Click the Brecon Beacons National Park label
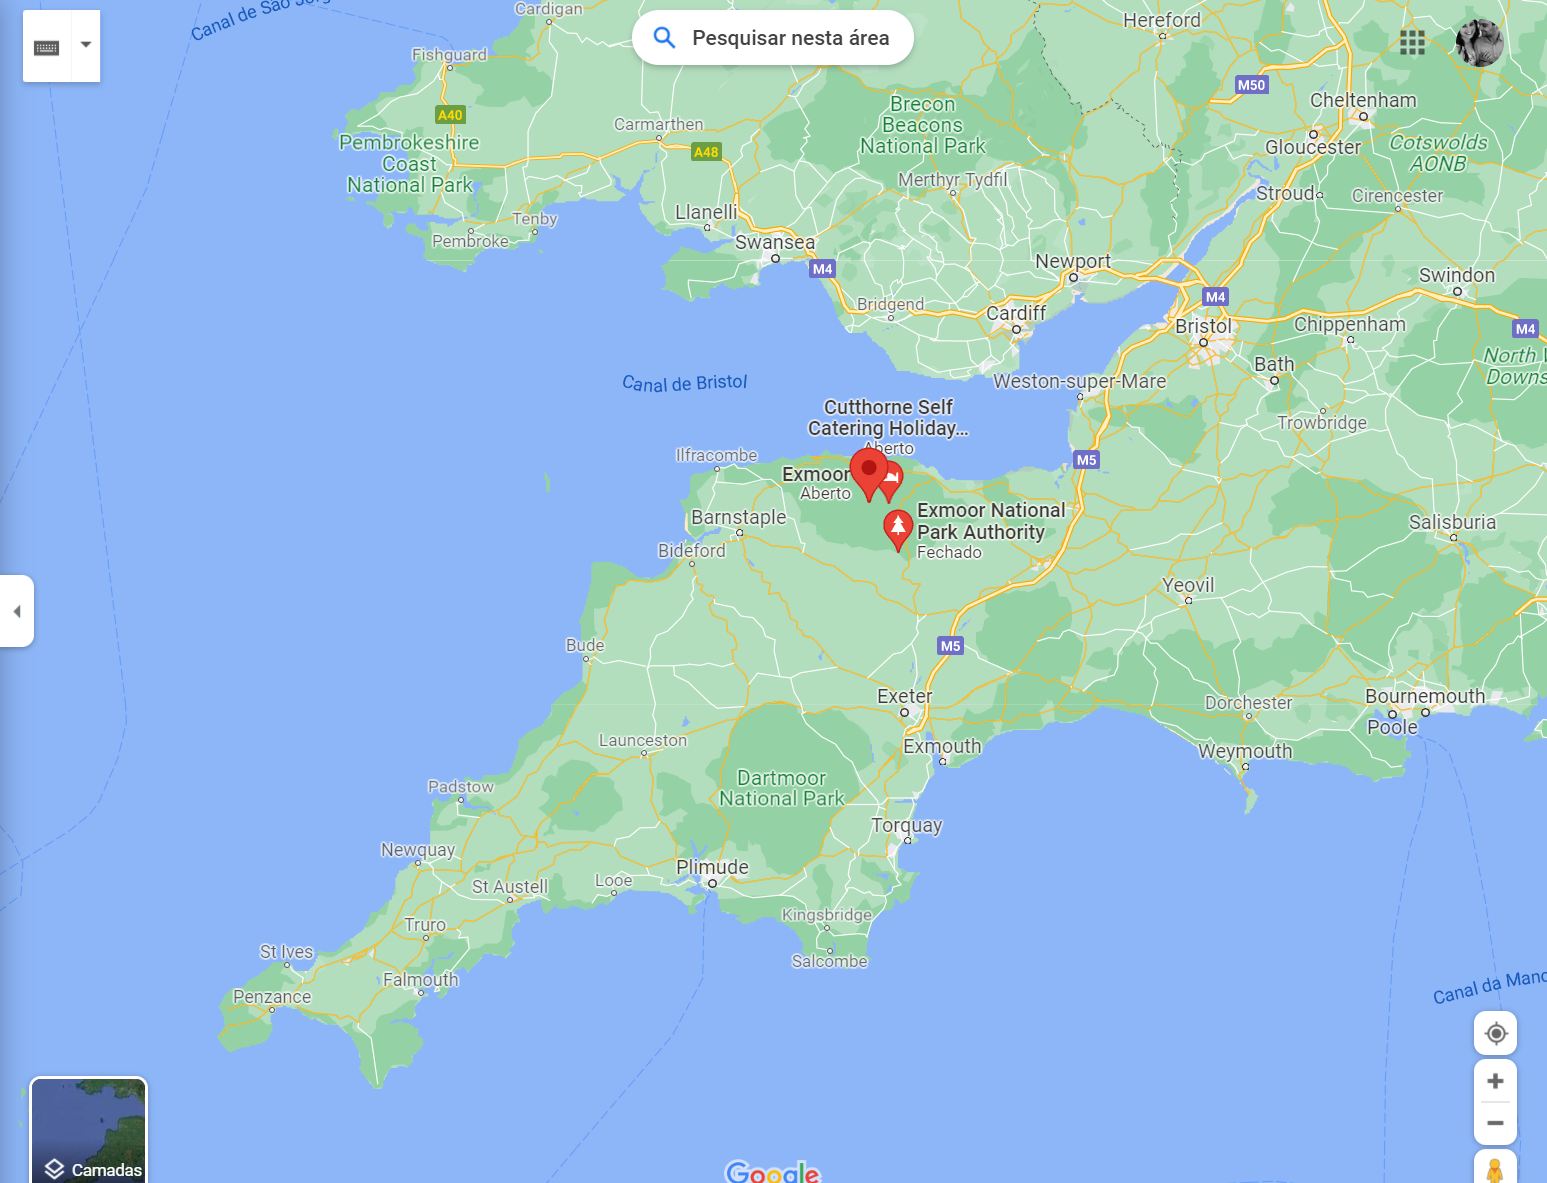 point(922,125)
